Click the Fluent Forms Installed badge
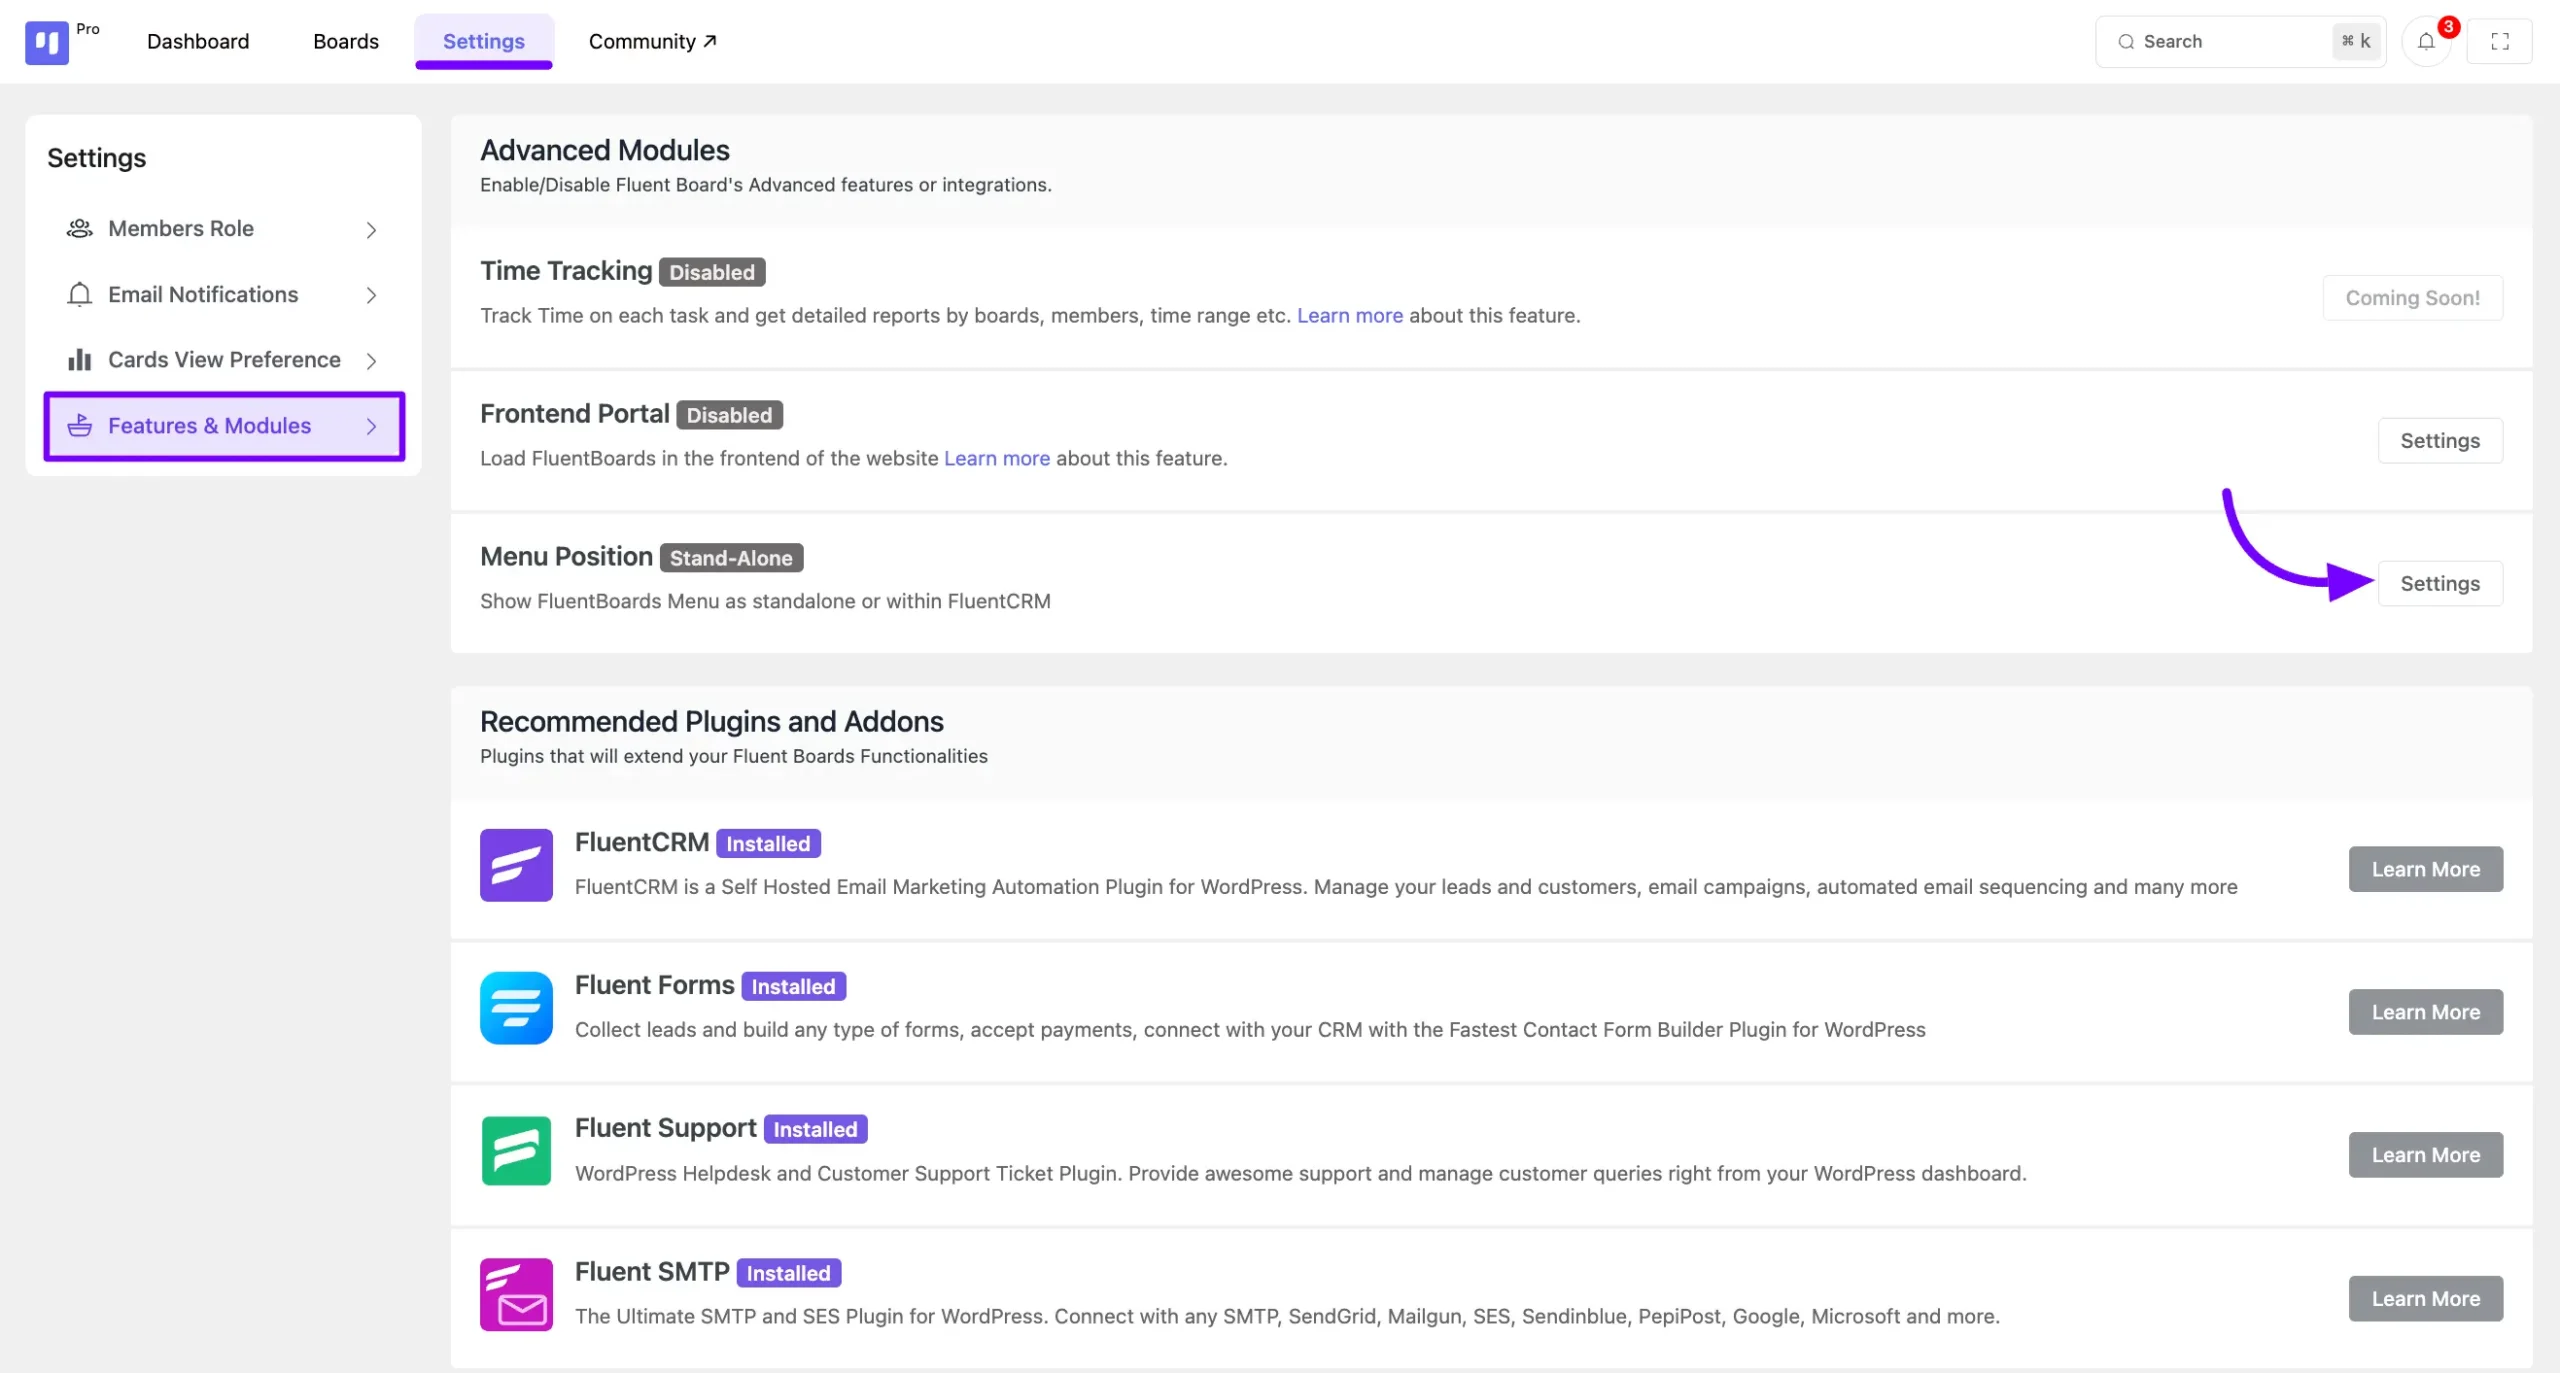 793,987
